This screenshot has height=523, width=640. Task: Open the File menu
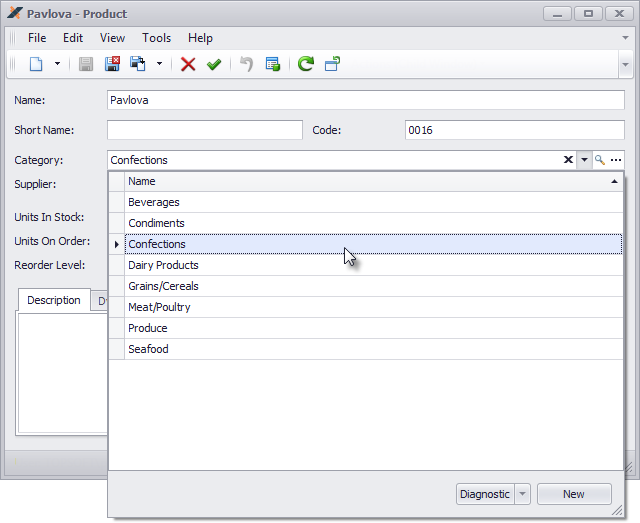pyautogui.click(x=37, y=38)
